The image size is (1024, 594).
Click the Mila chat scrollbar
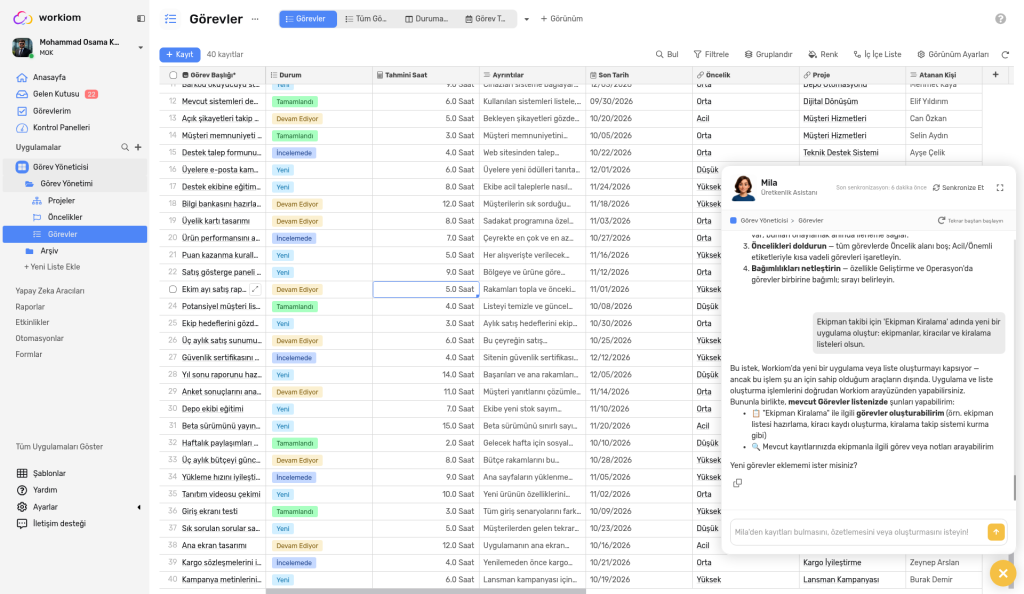pyautogui.click(x=1014, y=488)
